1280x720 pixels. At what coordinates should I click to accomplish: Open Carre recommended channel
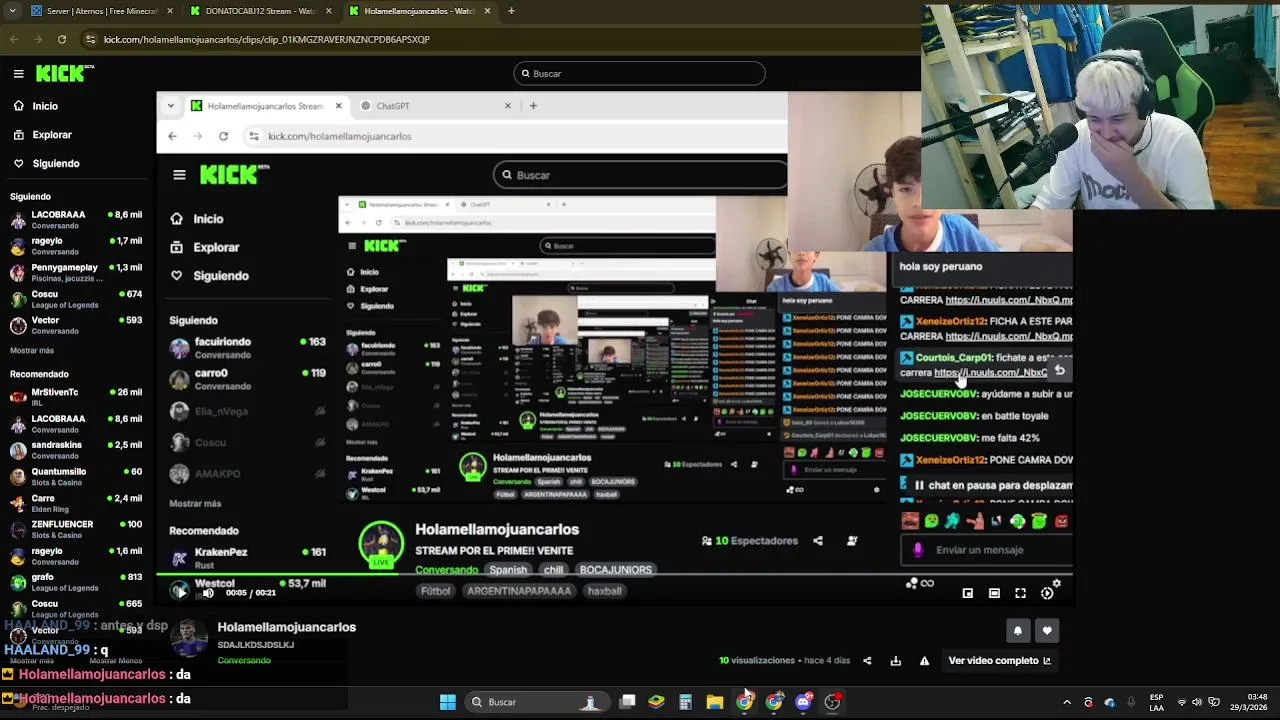coord(76,502)
